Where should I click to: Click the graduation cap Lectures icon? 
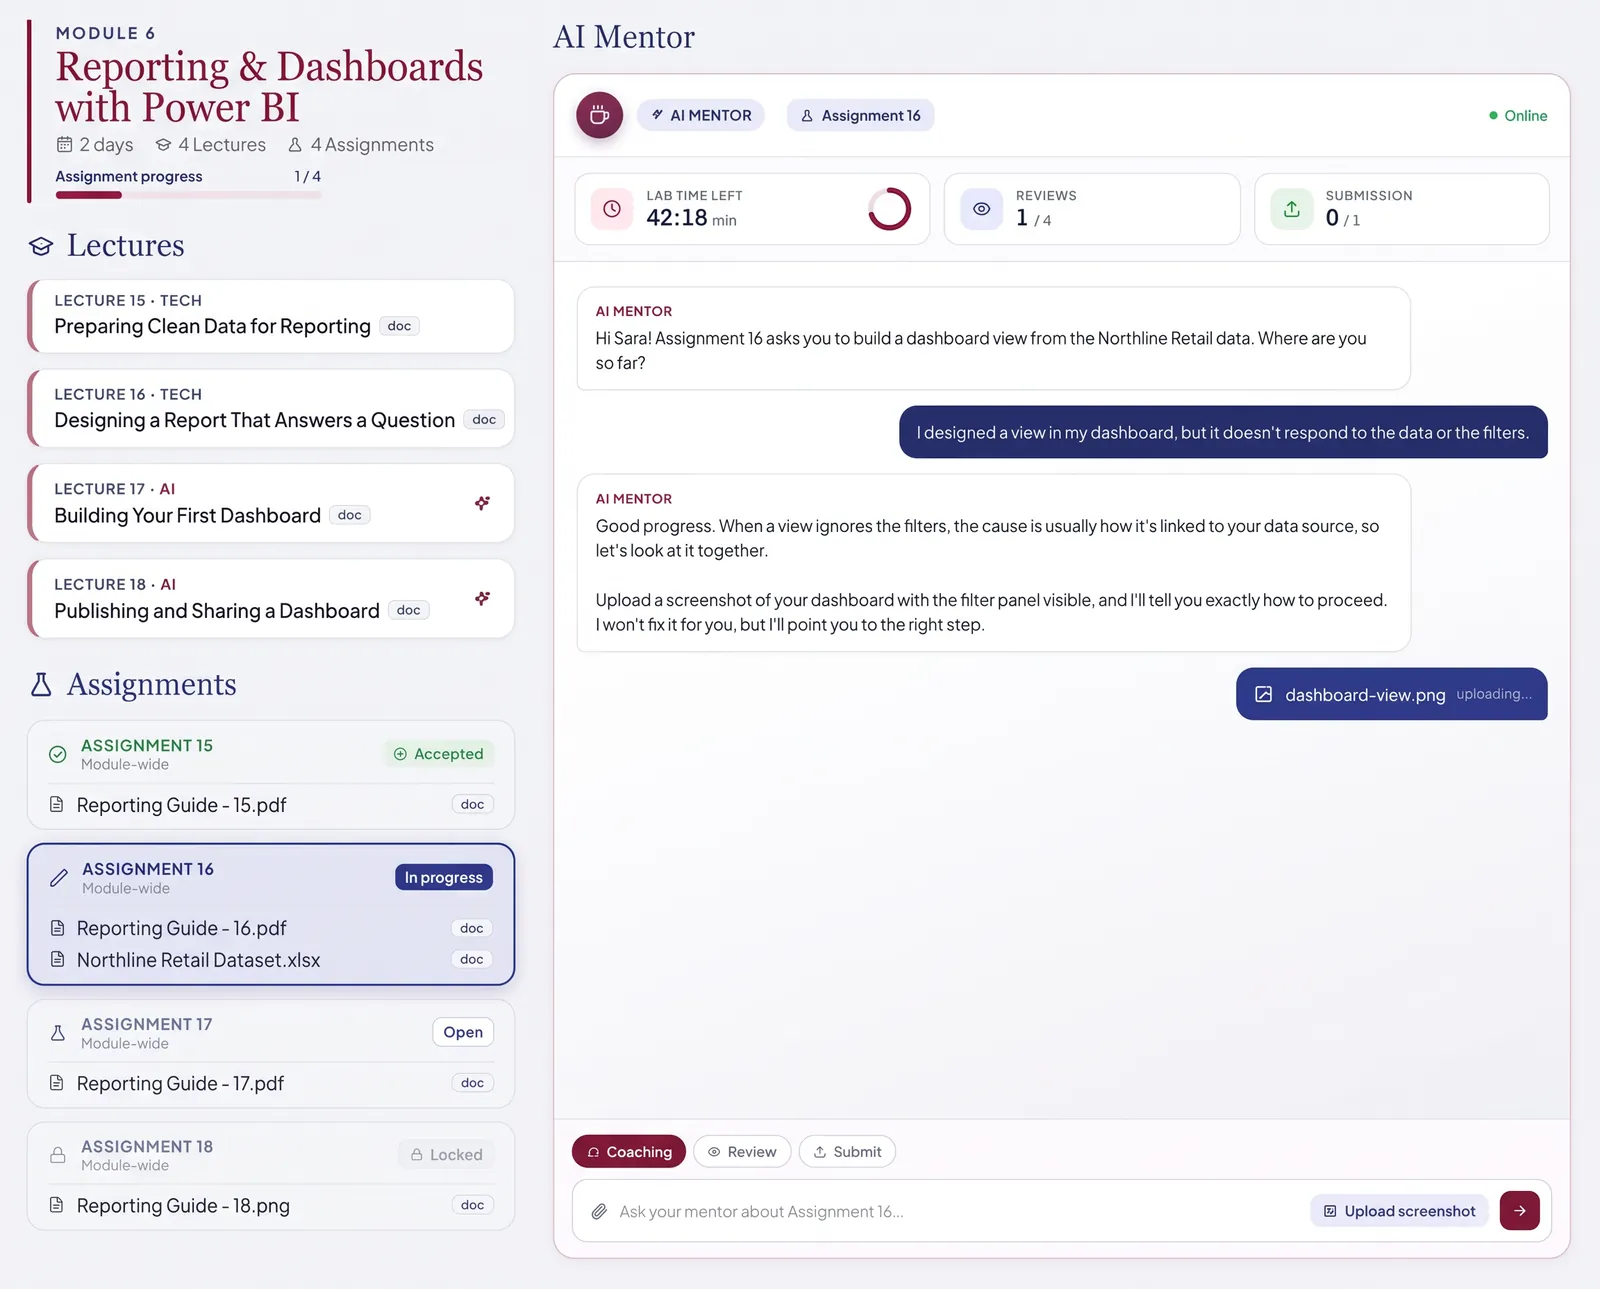pos(41,246)
